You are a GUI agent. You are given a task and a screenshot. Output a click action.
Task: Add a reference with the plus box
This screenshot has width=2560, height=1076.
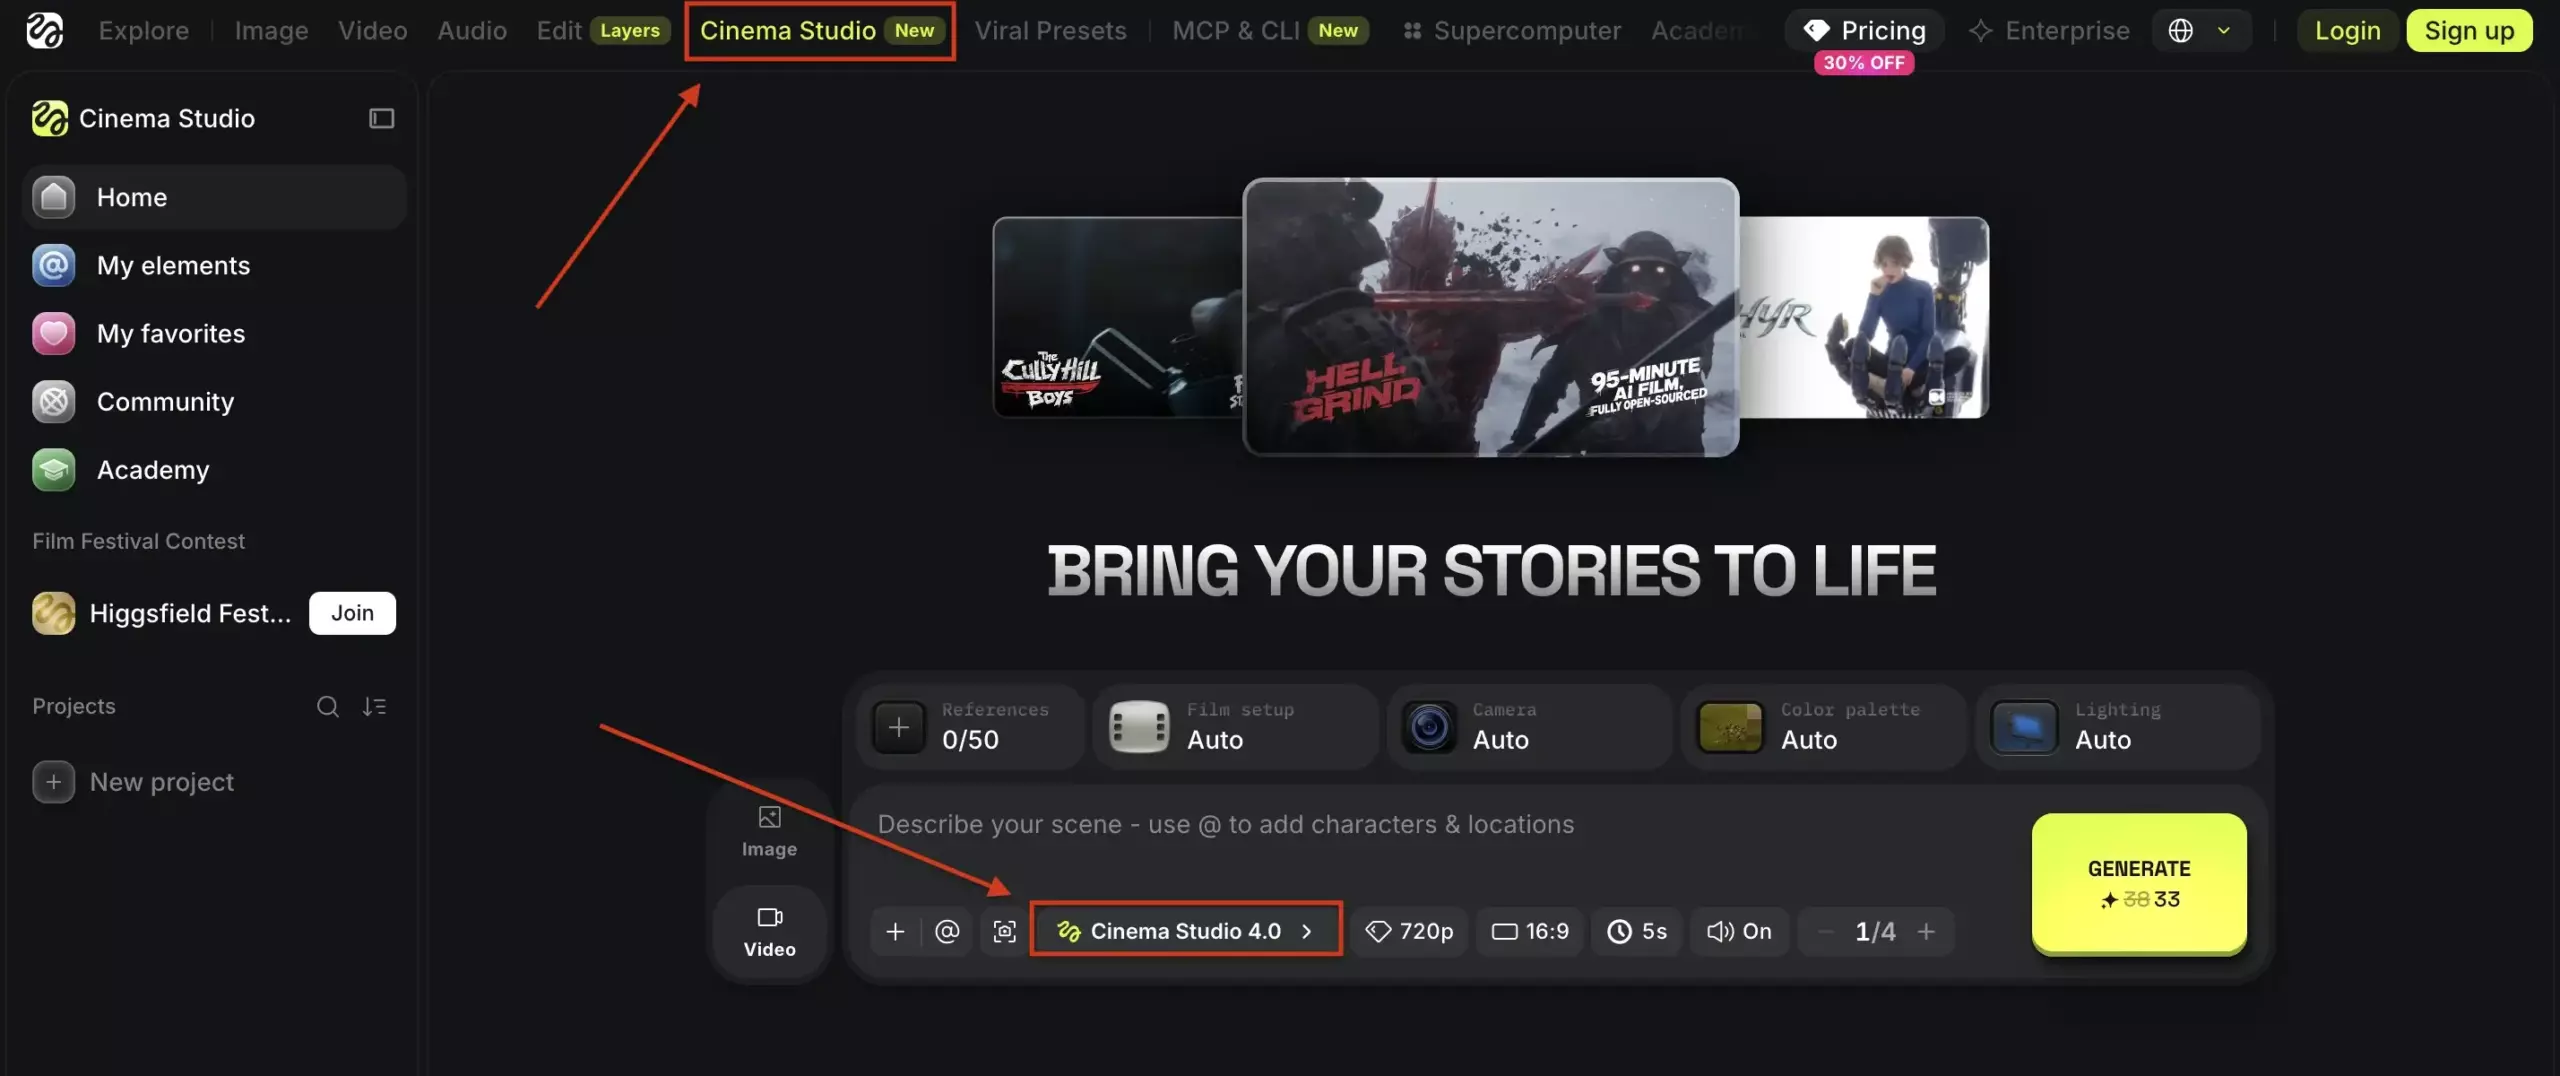coord(898,727)
